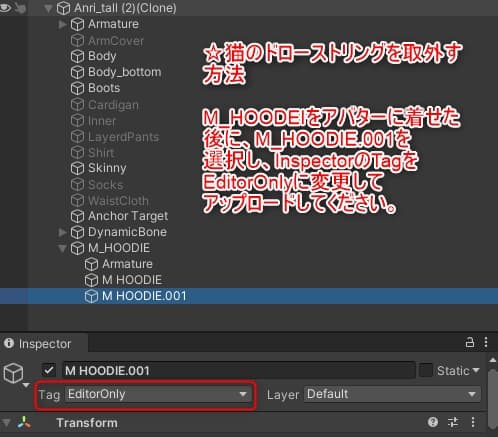This screenshot has width=498, height=437.
Task: Expand the DynamicBone tree arrow
Action: 62,232
